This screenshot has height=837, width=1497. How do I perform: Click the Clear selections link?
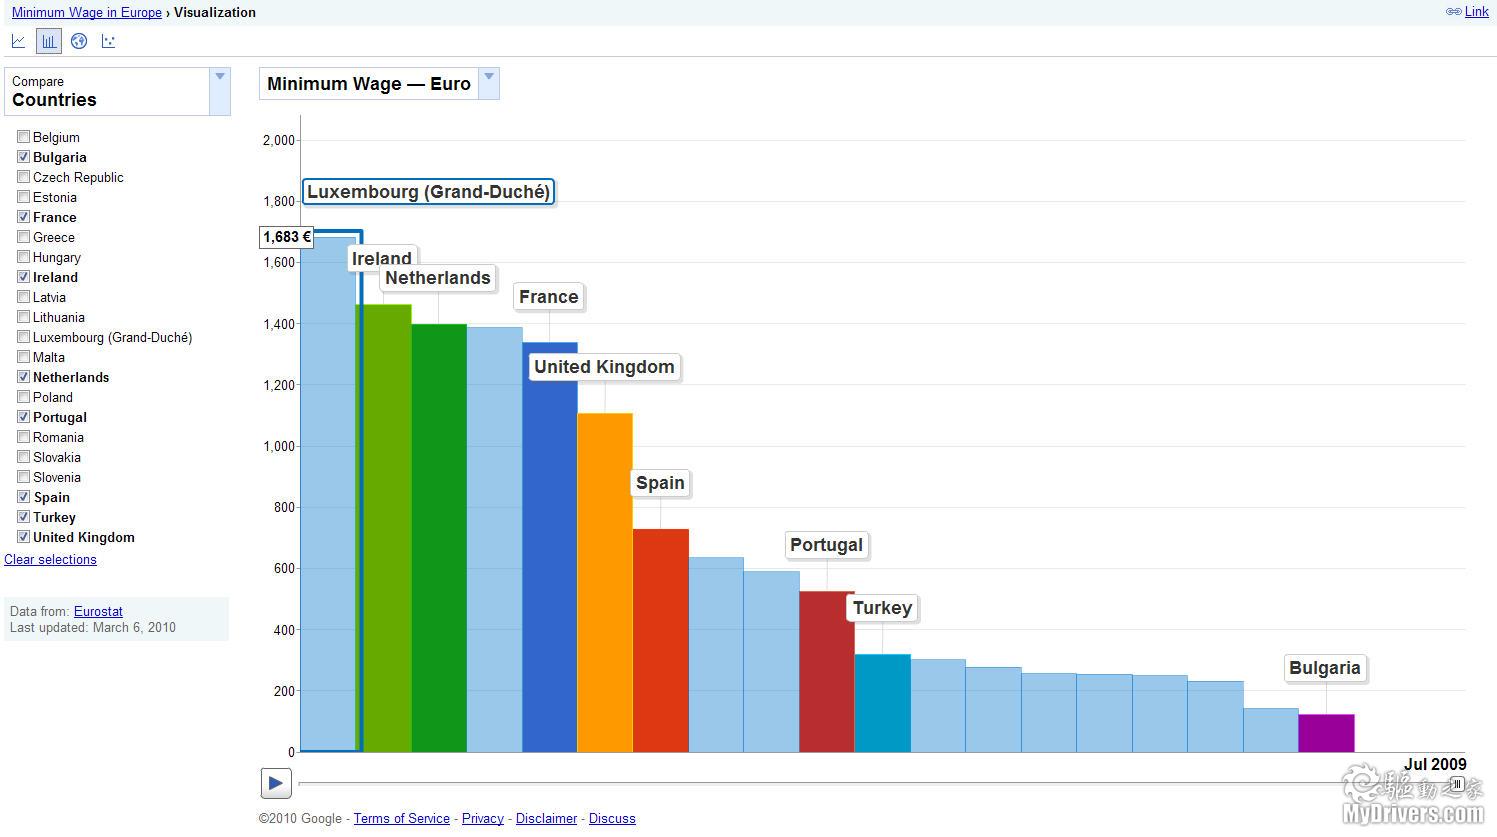pyautogui.click(x=50, y=559)
